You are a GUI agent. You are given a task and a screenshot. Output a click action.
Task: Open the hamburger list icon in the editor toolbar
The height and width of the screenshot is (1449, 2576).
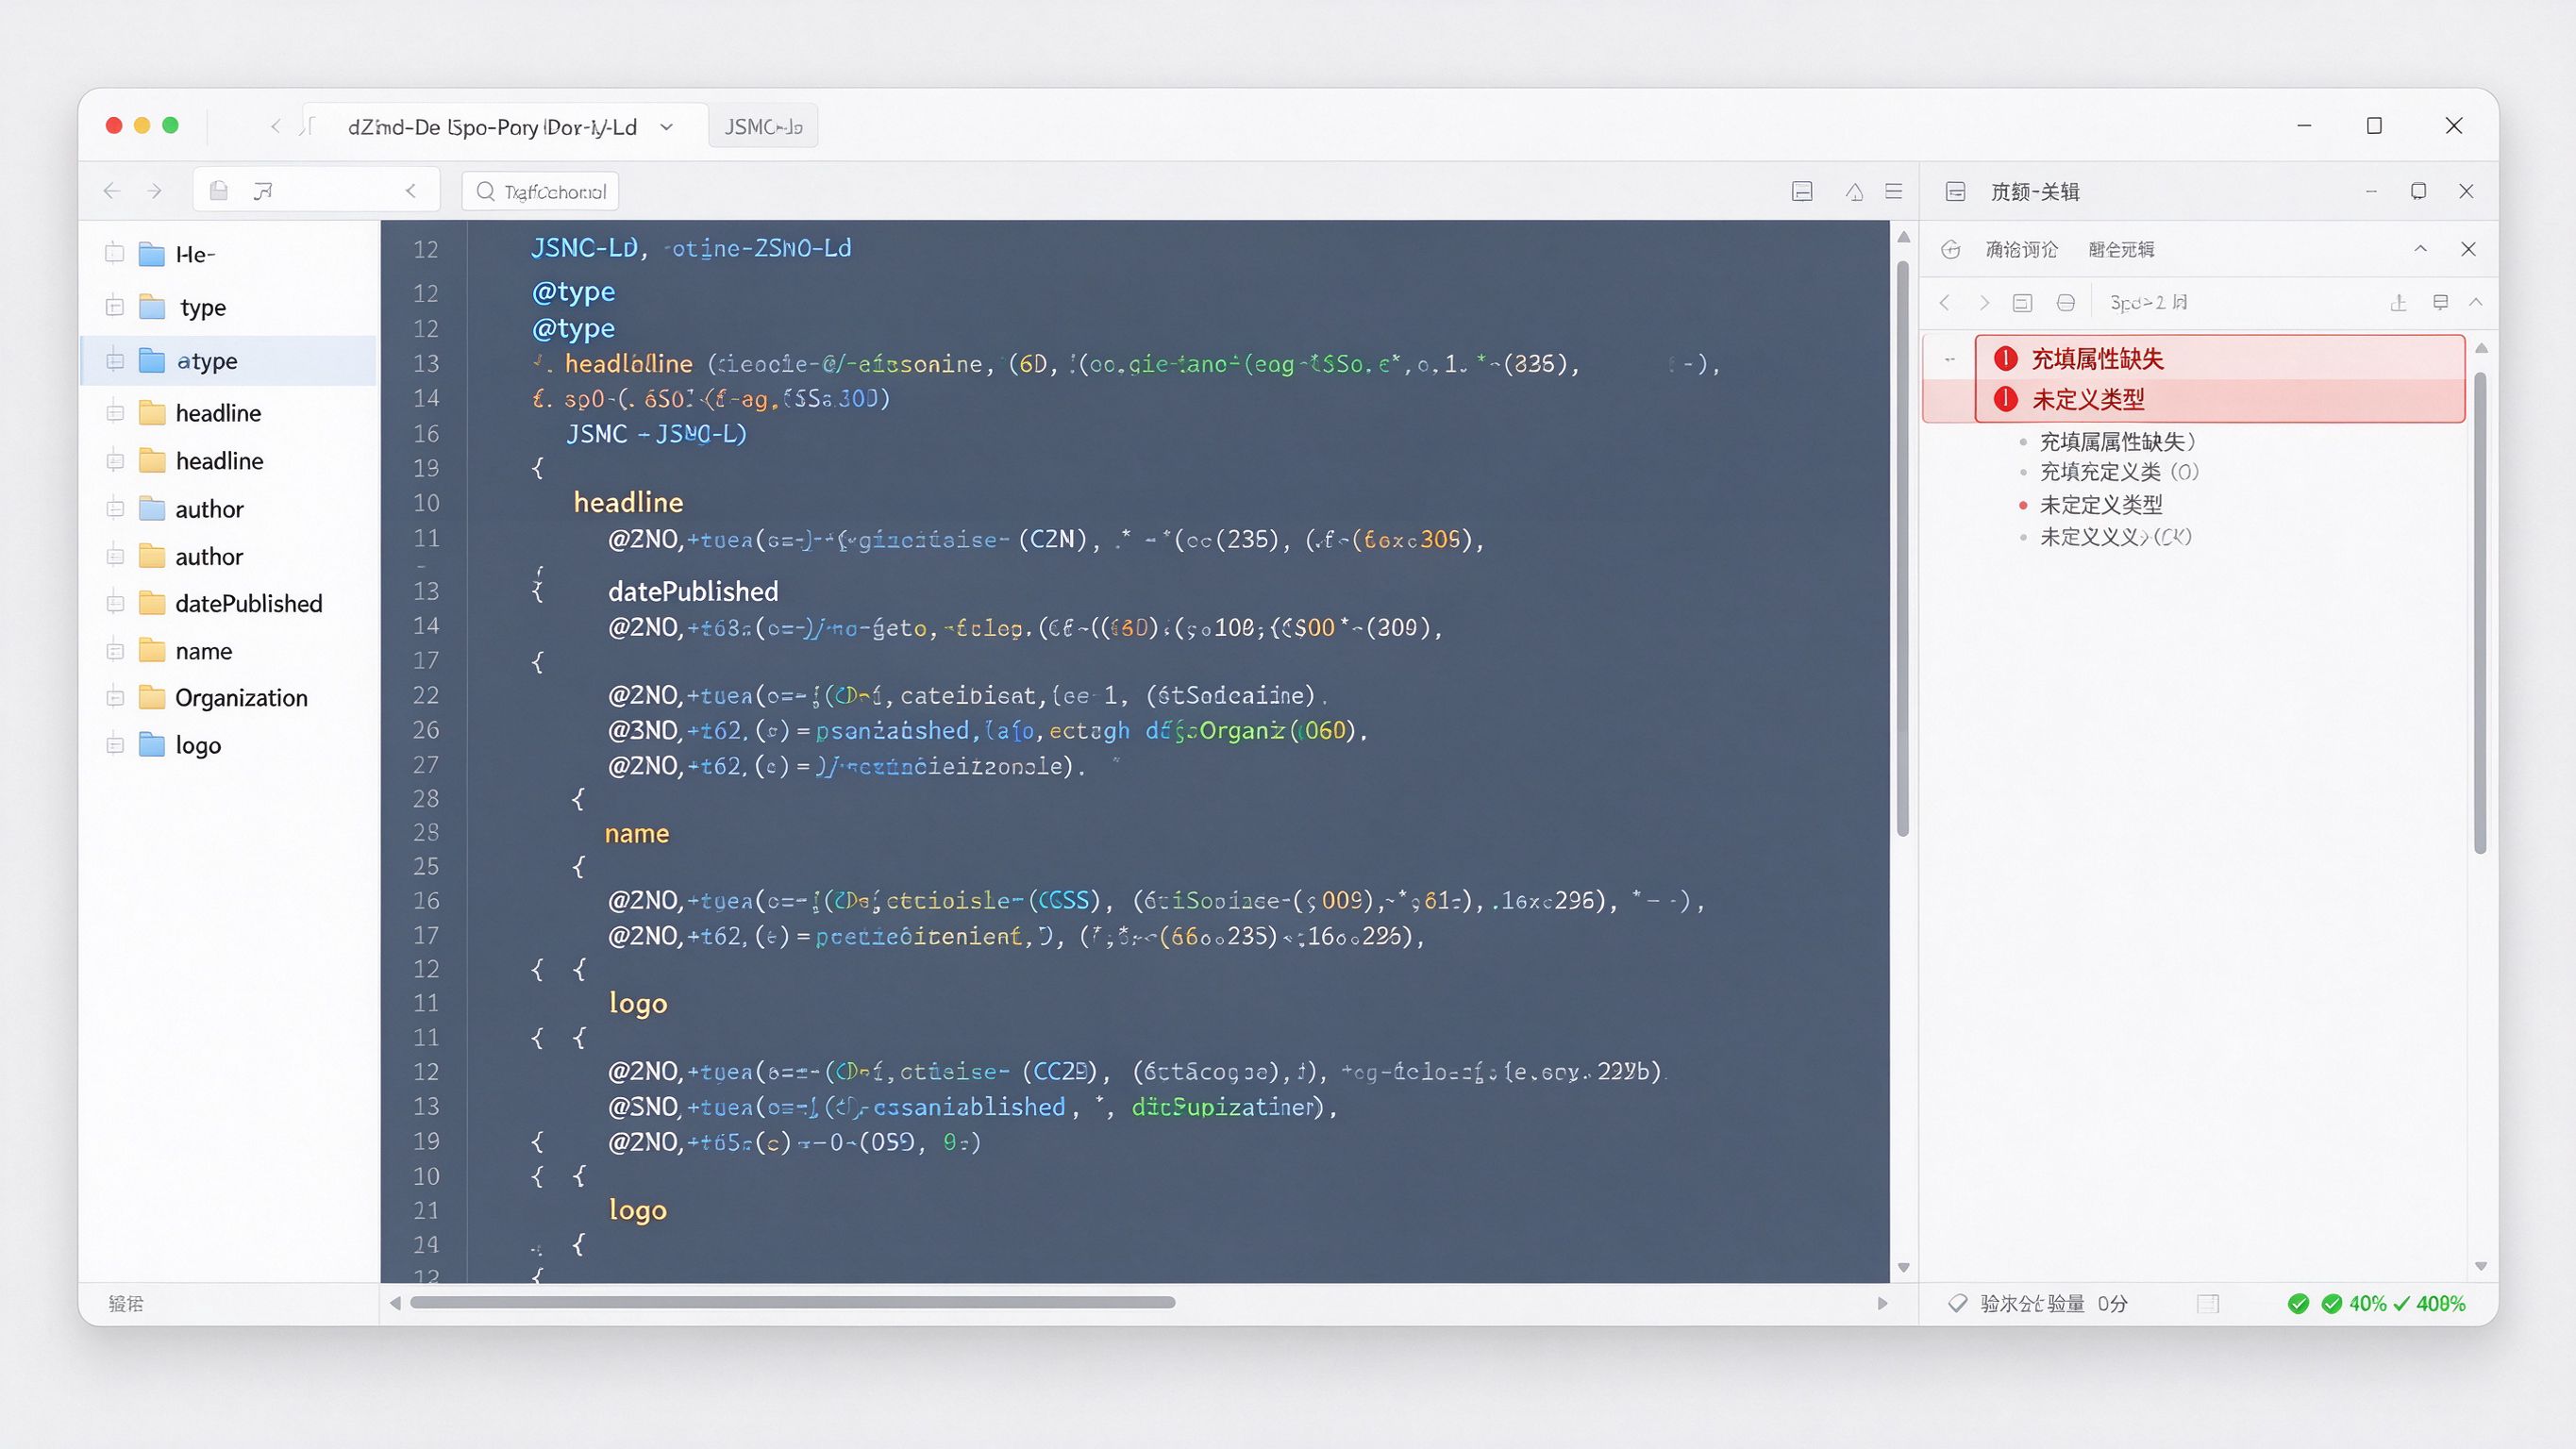coord(1893,191)
